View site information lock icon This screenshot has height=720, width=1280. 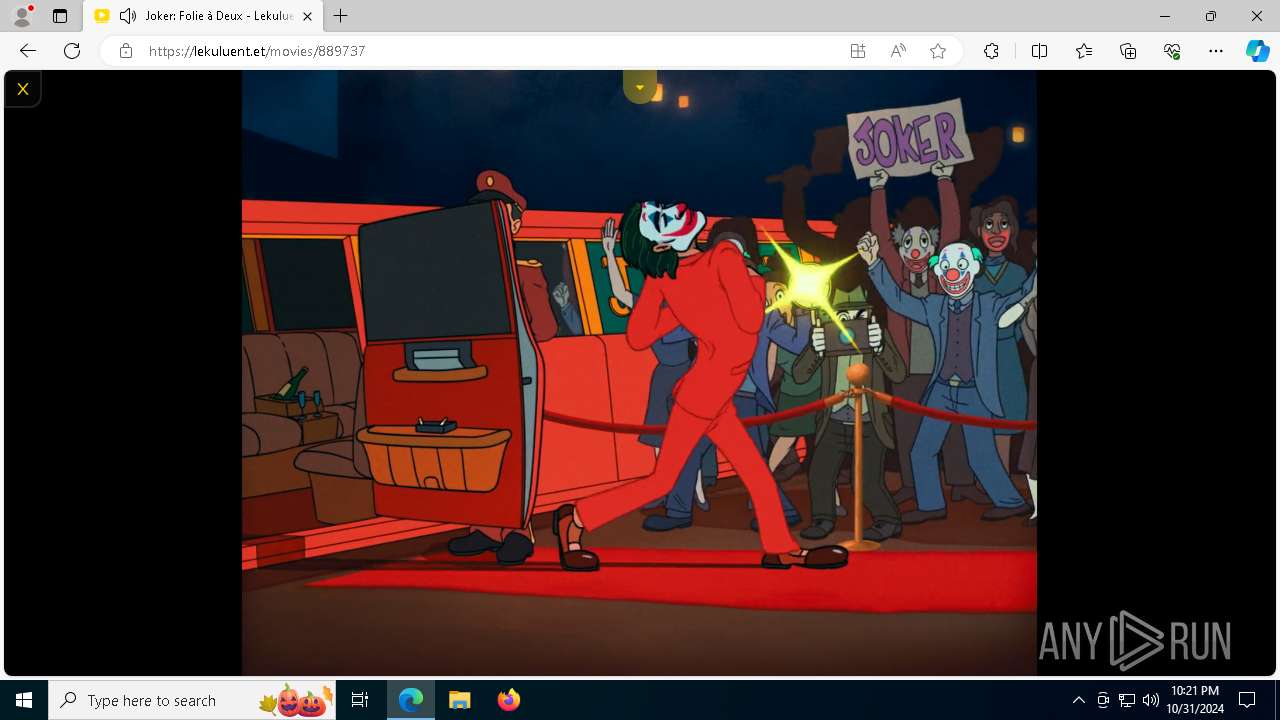[126, 51]
